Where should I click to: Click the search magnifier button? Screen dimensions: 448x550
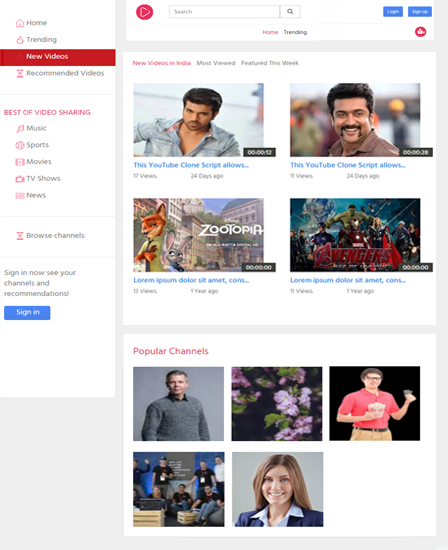point(290,12)
